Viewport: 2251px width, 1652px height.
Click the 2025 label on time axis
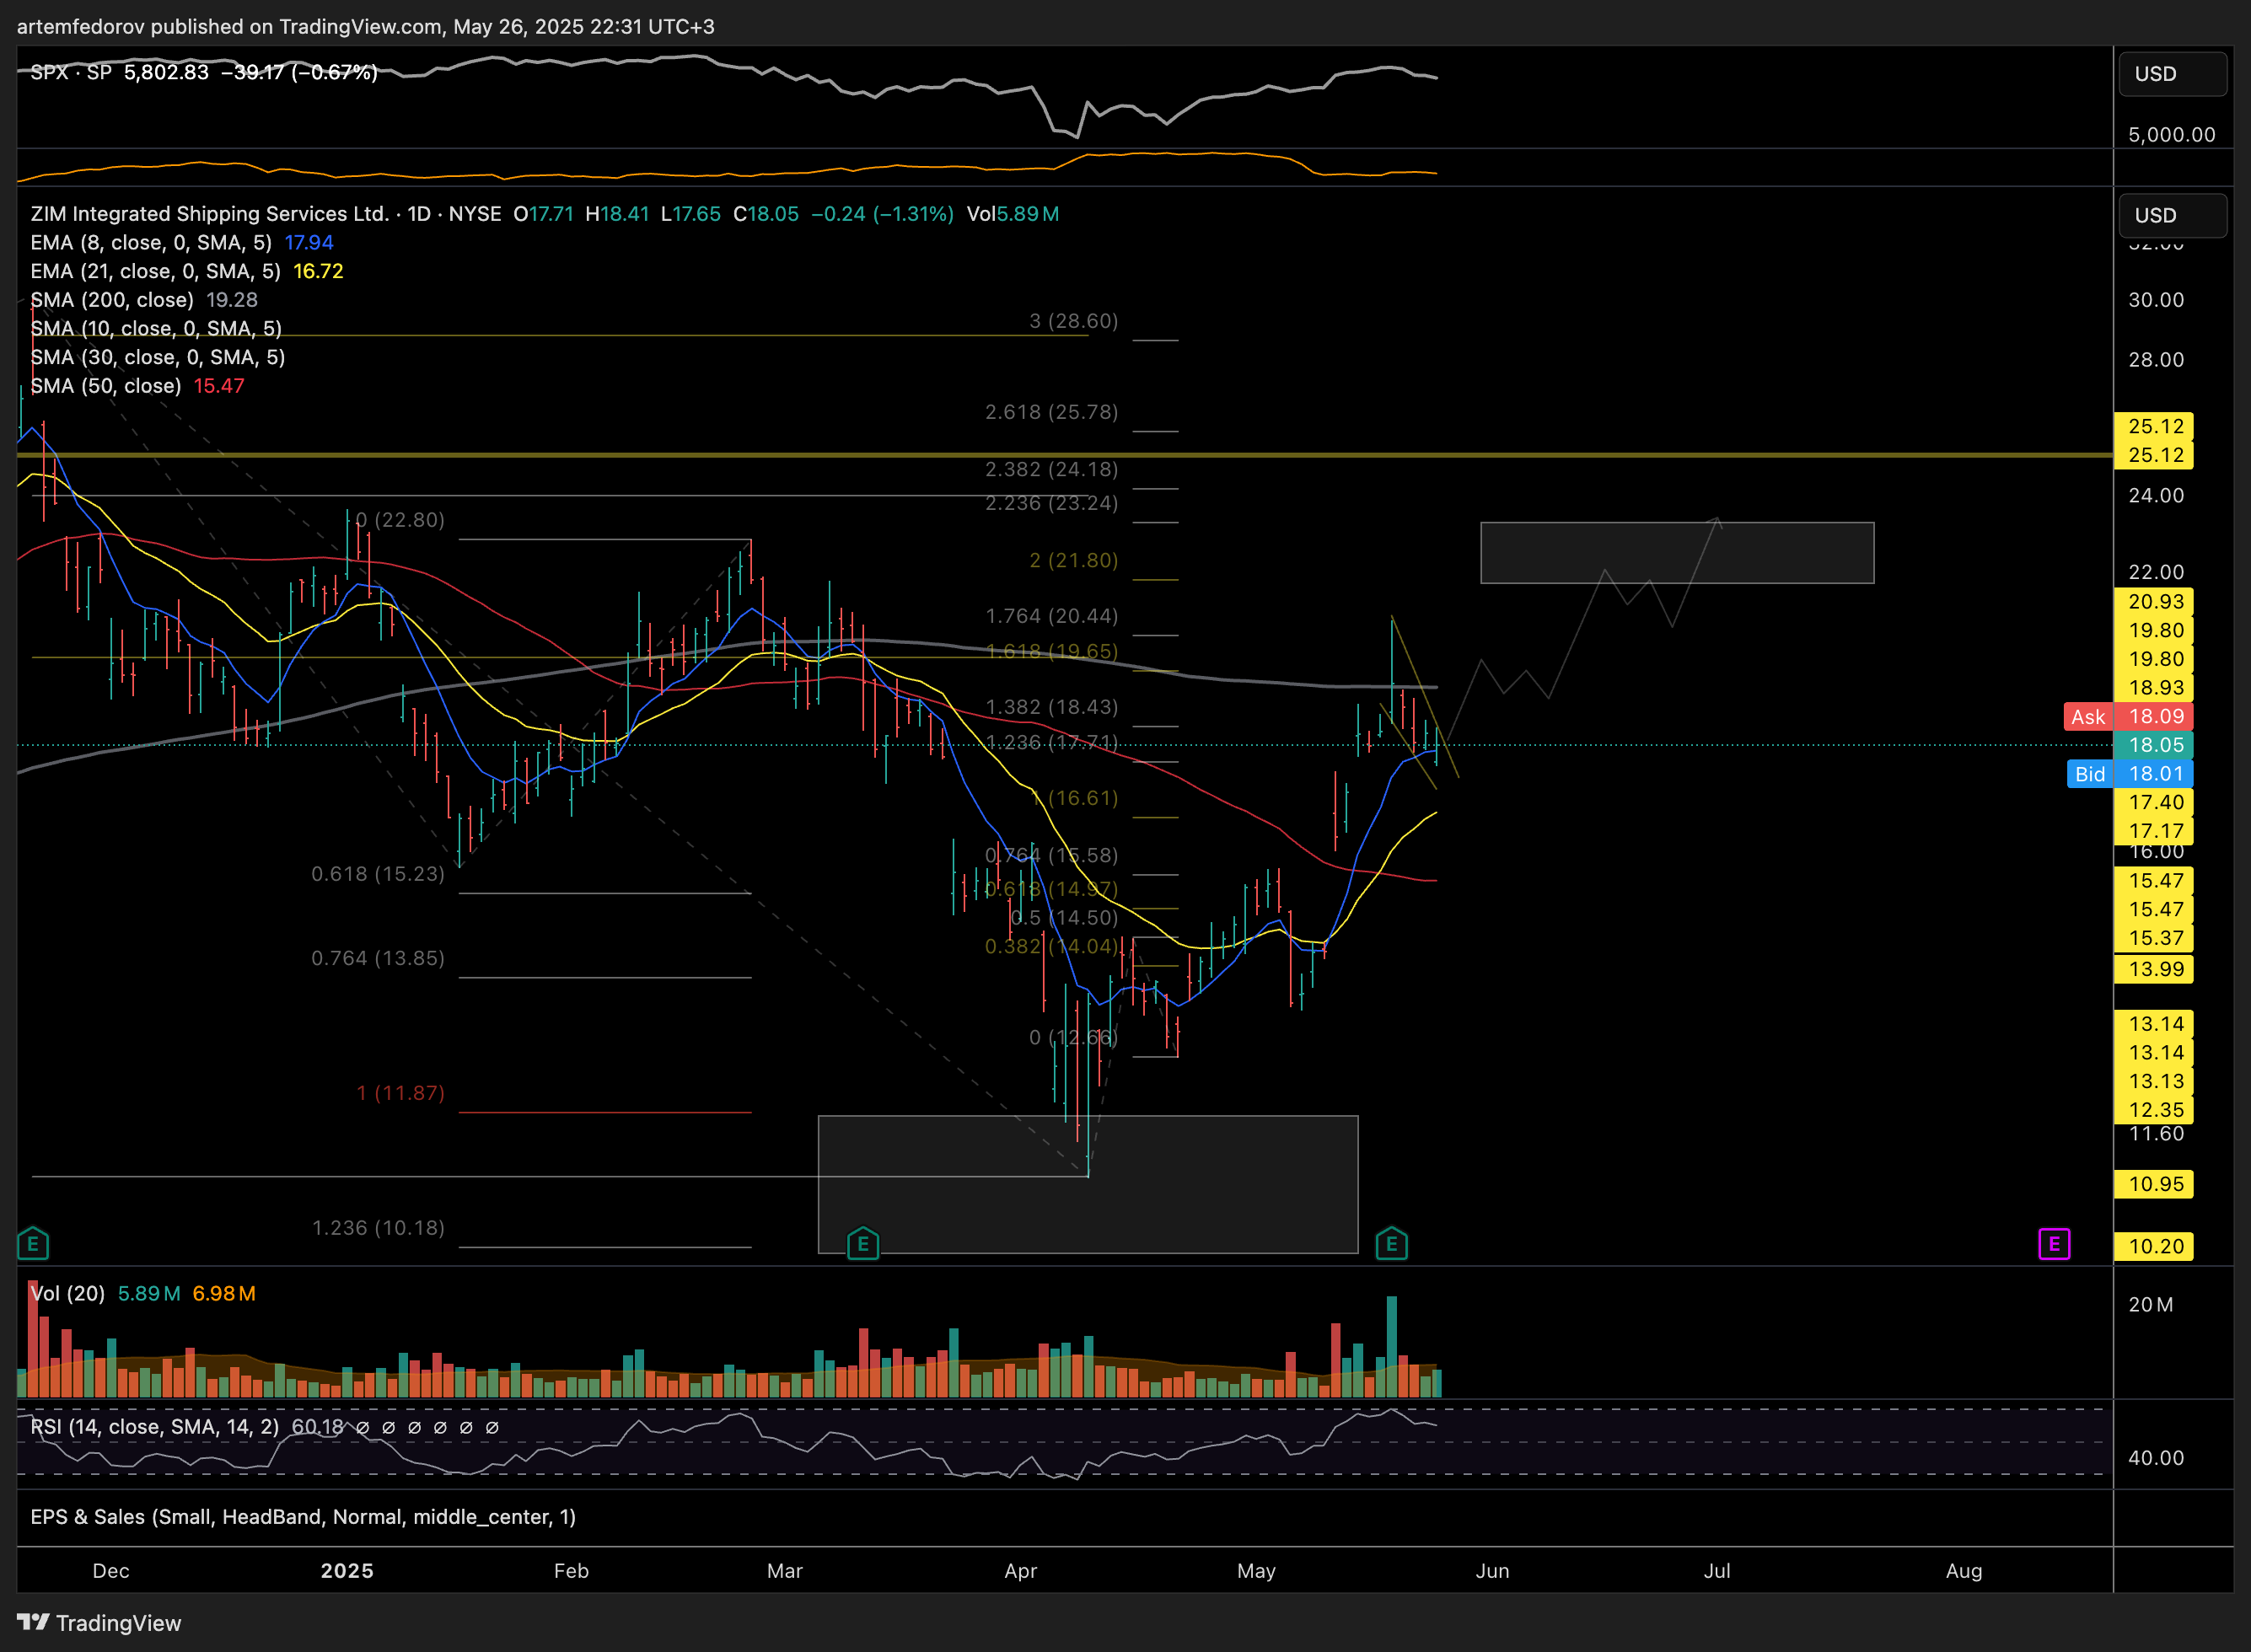(347, 1571)
